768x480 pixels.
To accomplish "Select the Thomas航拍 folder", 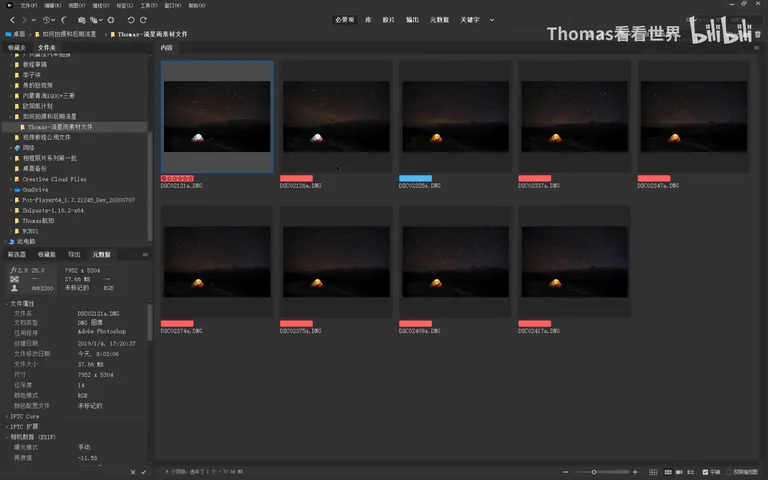I will pyautogui.click(x=38, y=221).
